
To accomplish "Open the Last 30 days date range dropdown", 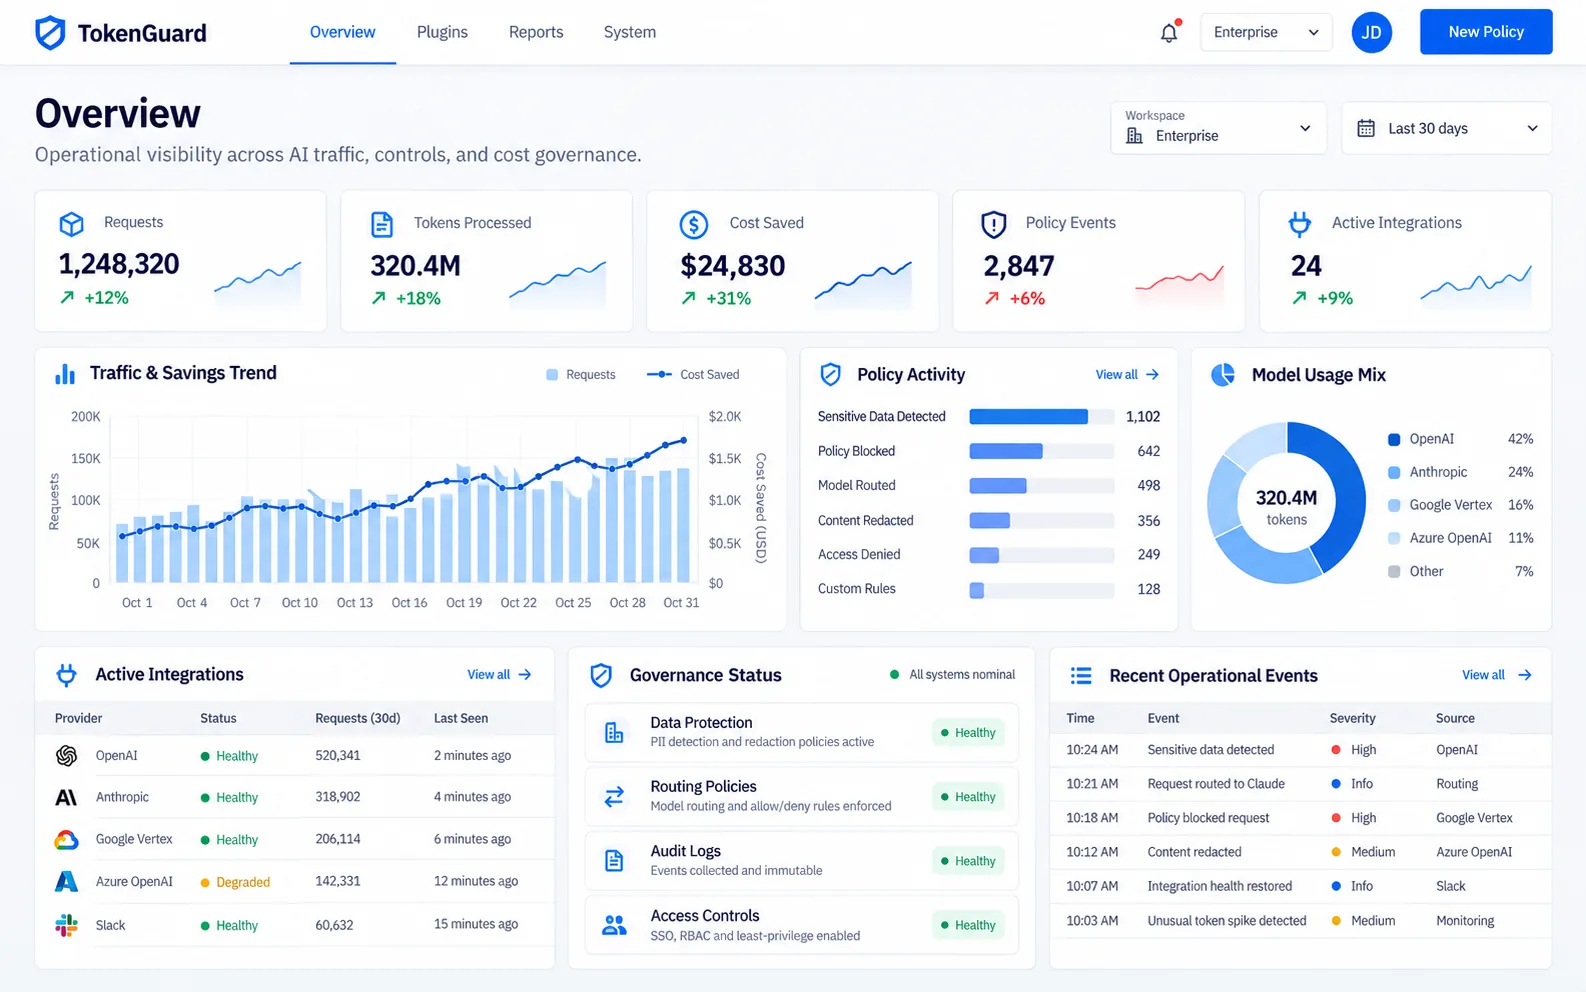I will [1446, 128].
